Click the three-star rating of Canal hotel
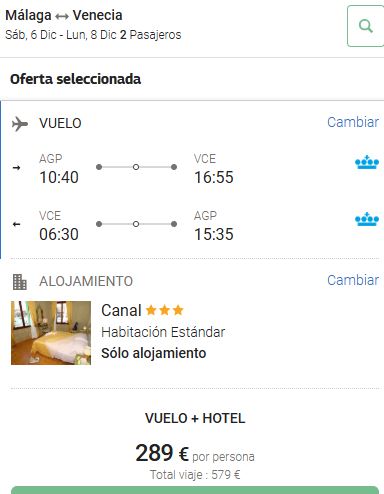Screen dimensions: 384x494 tap(165, 310)
